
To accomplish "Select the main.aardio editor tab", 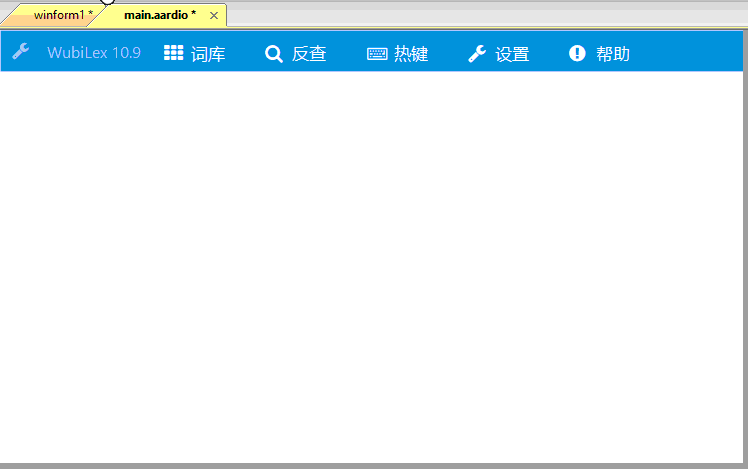I will click(x=160, y=15).
